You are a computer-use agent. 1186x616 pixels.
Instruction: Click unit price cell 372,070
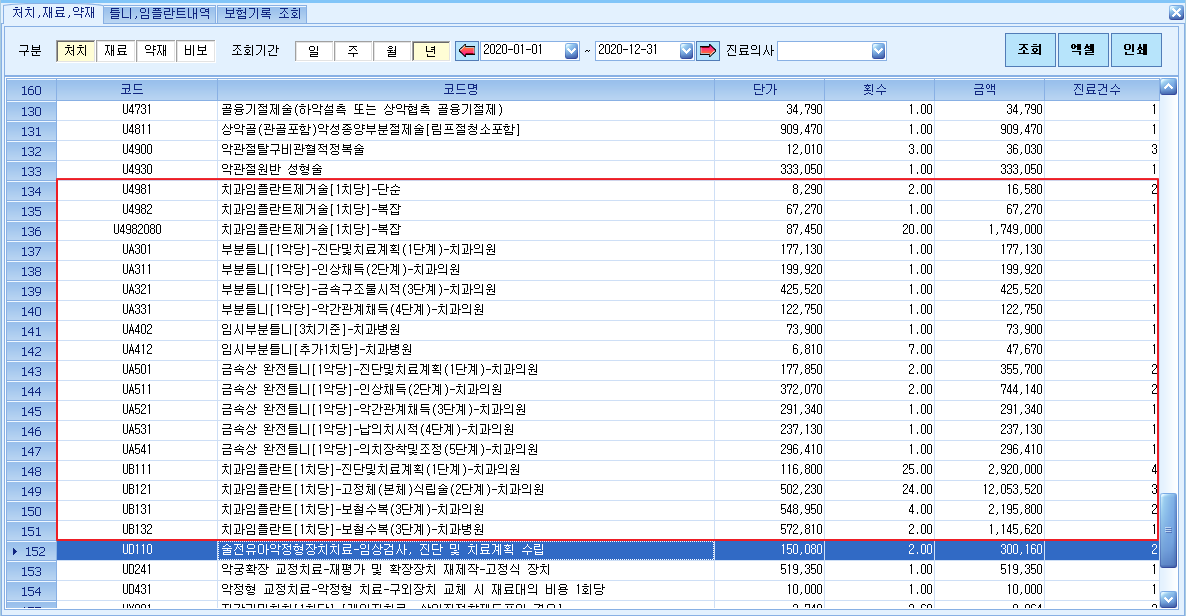tap(769, 390)
